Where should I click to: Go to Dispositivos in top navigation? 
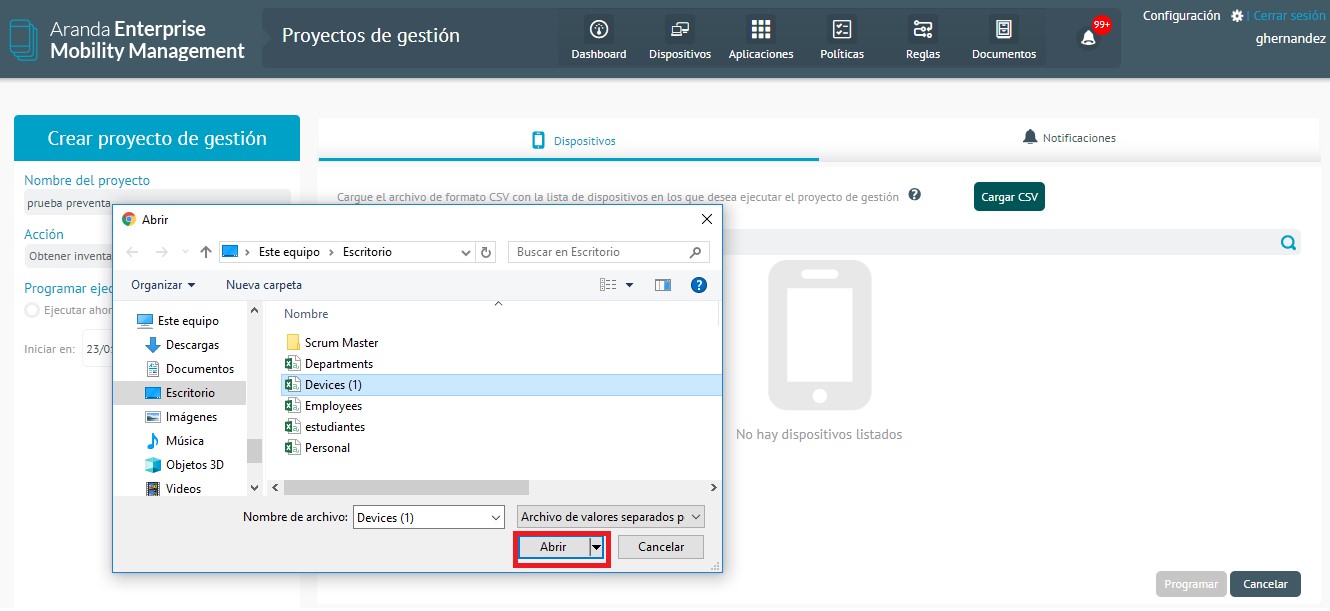[680, 40]
